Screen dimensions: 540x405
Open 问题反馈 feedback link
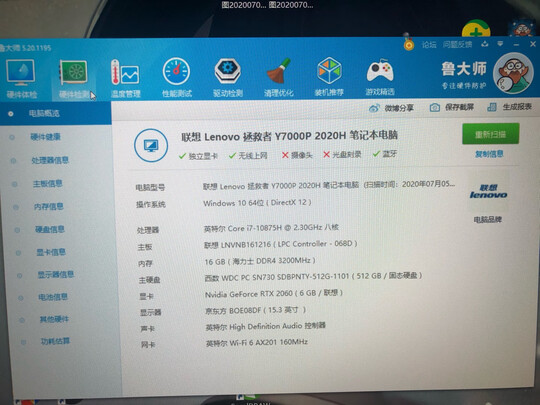pos(458,44)
